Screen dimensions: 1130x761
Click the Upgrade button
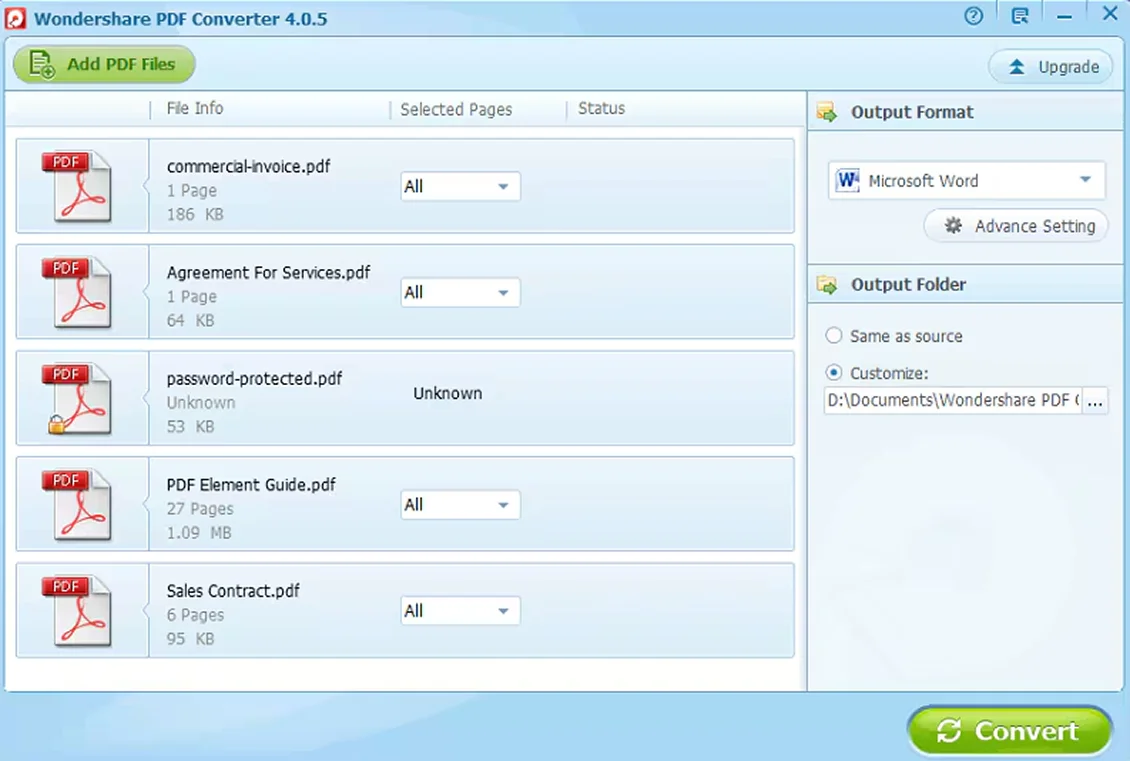(1050, 67)
